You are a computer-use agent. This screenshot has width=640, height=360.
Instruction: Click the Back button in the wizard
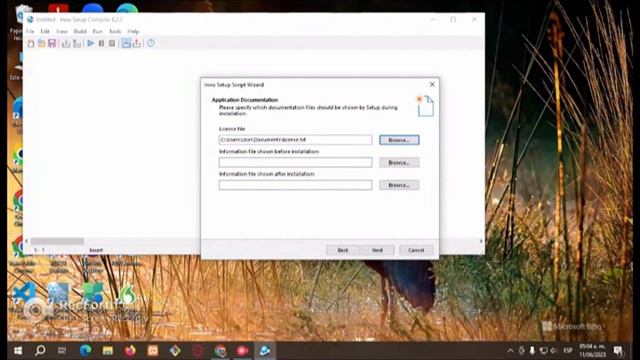click(343, 250)
